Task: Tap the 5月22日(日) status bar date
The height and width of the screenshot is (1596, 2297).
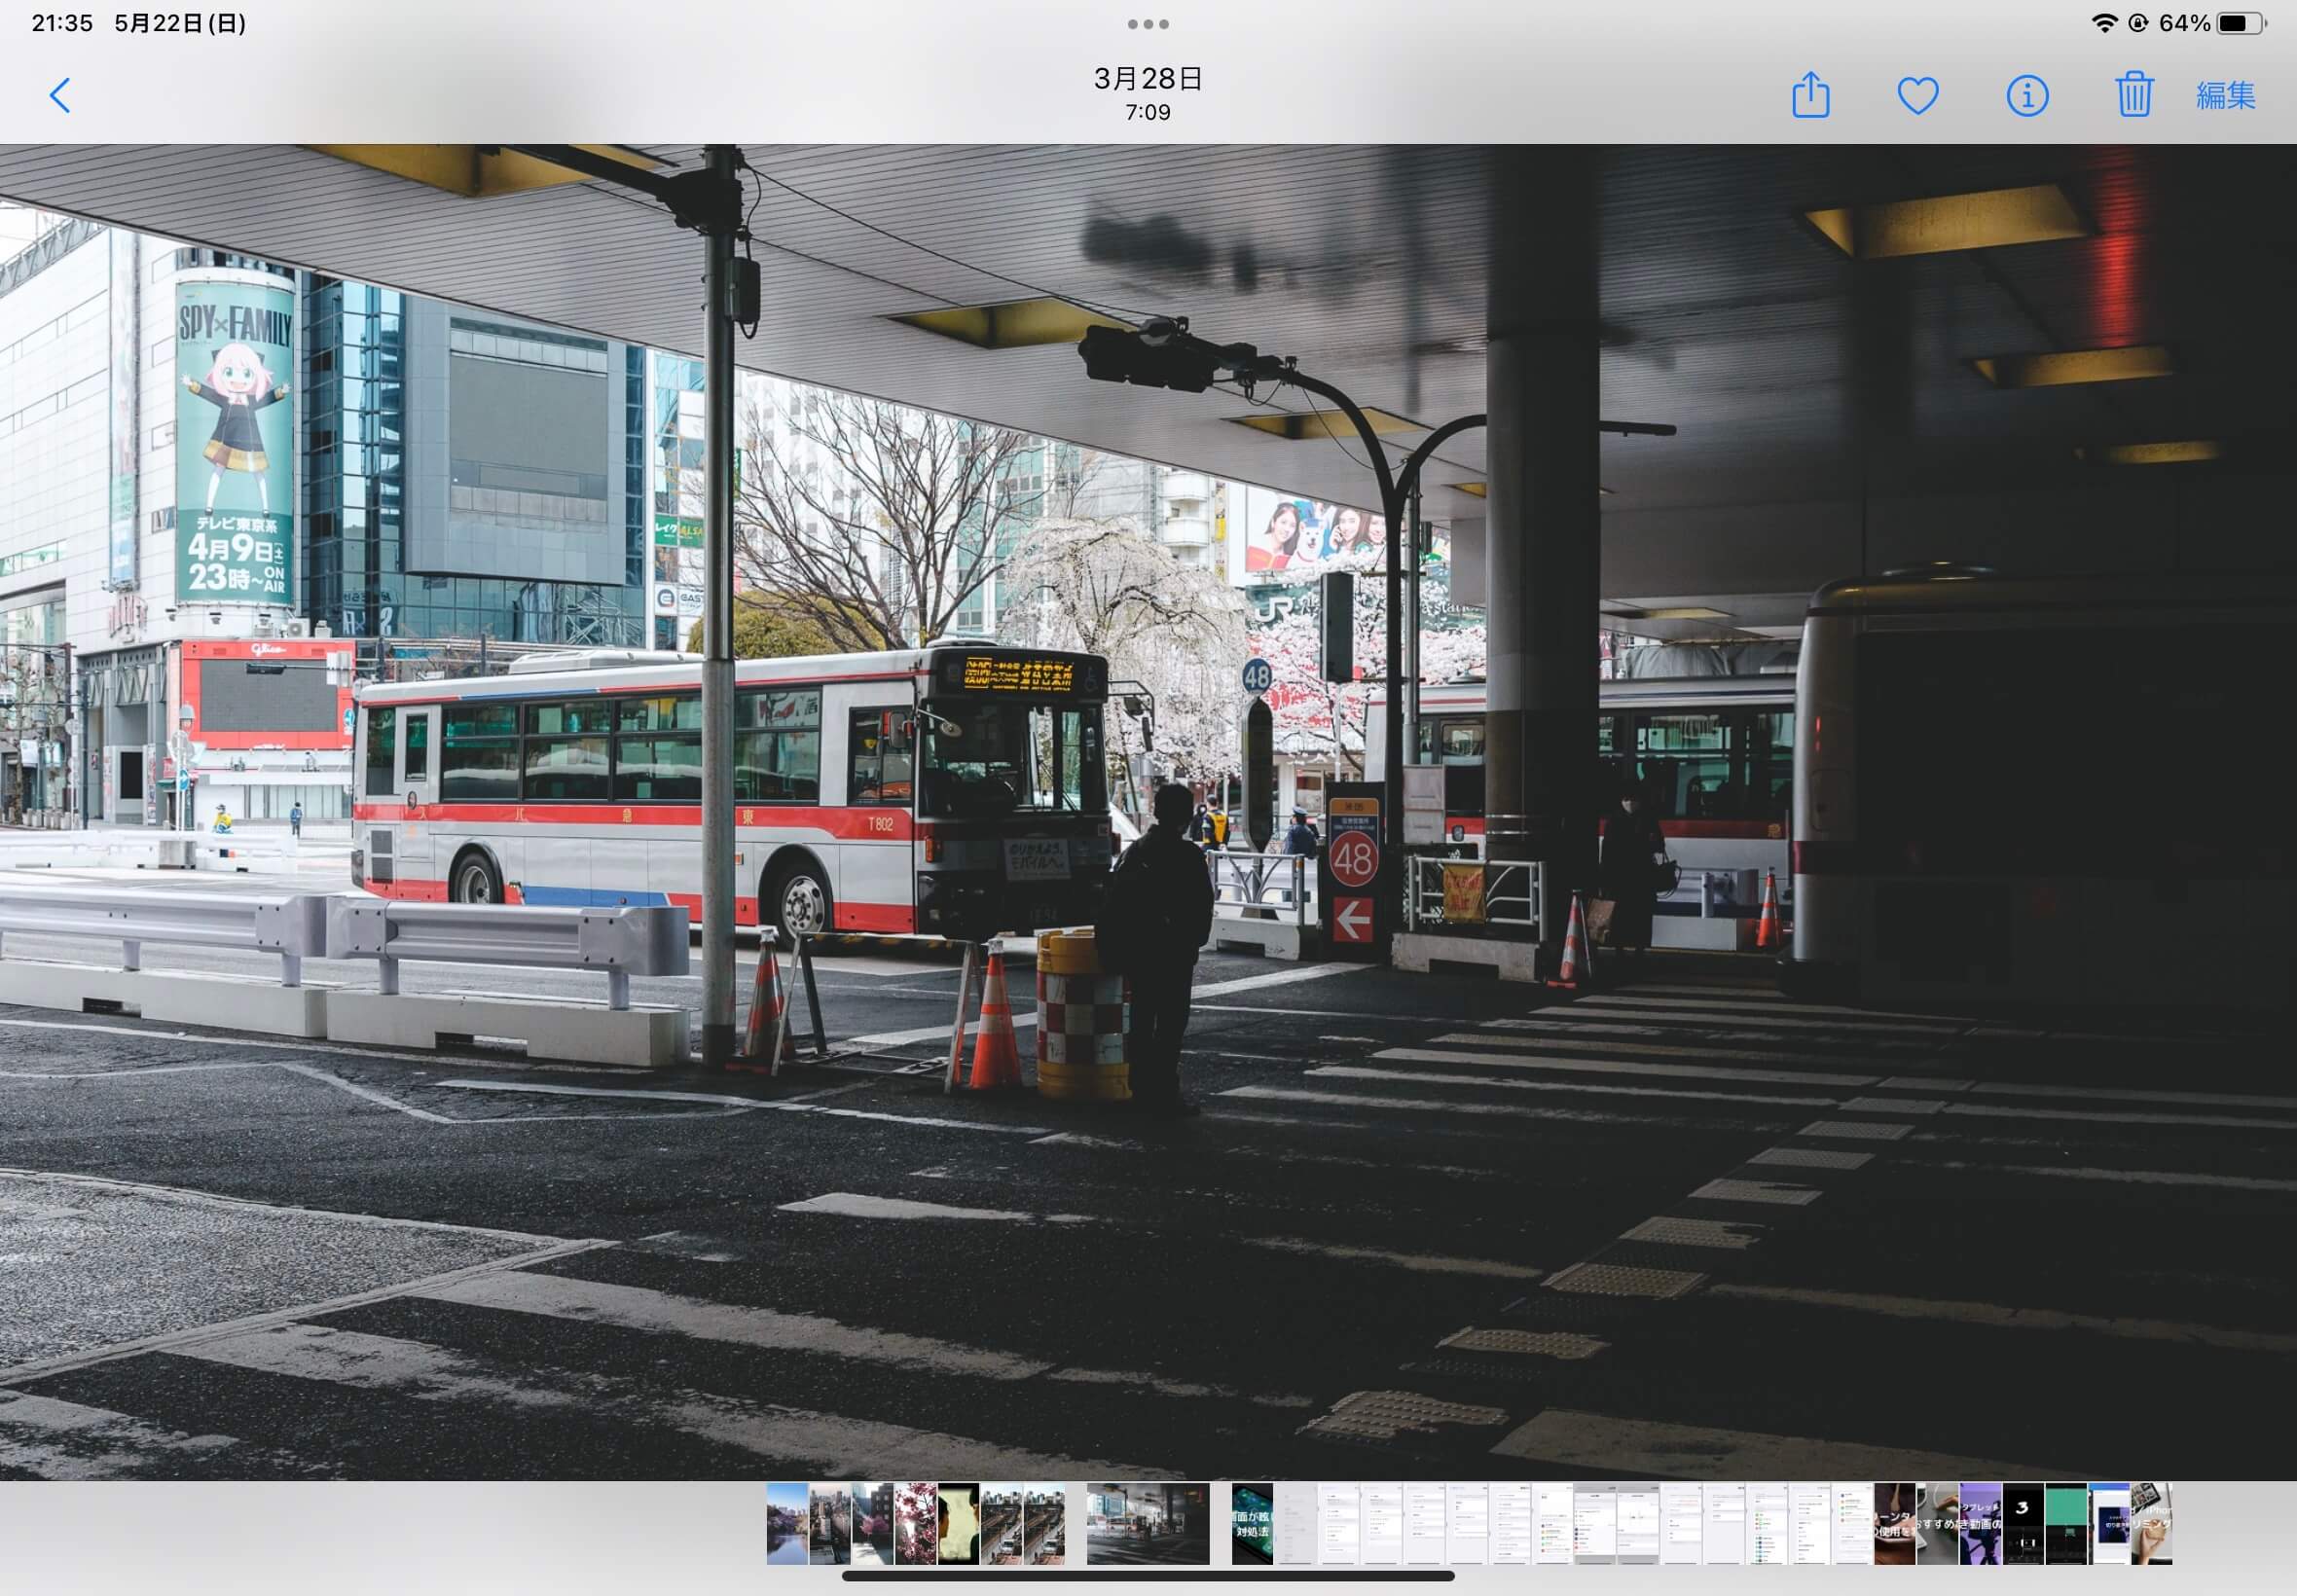Action: [x=180, y=23]
